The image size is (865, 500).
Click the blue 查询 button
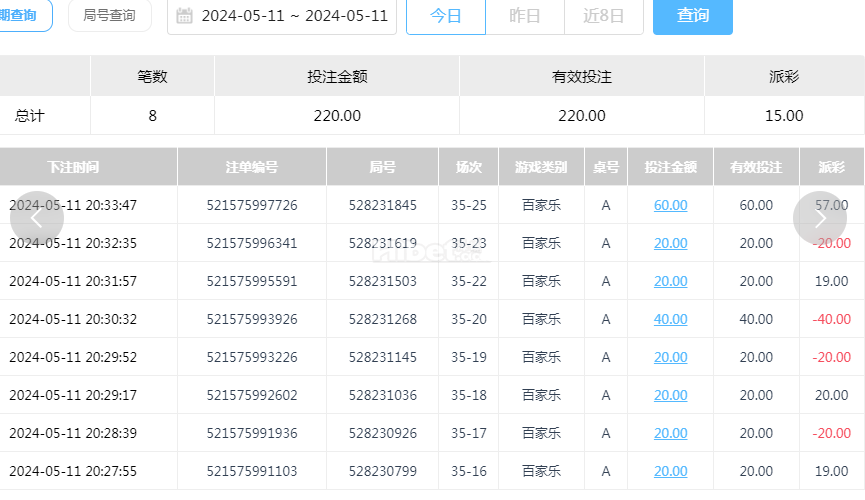tap(693, 16)
